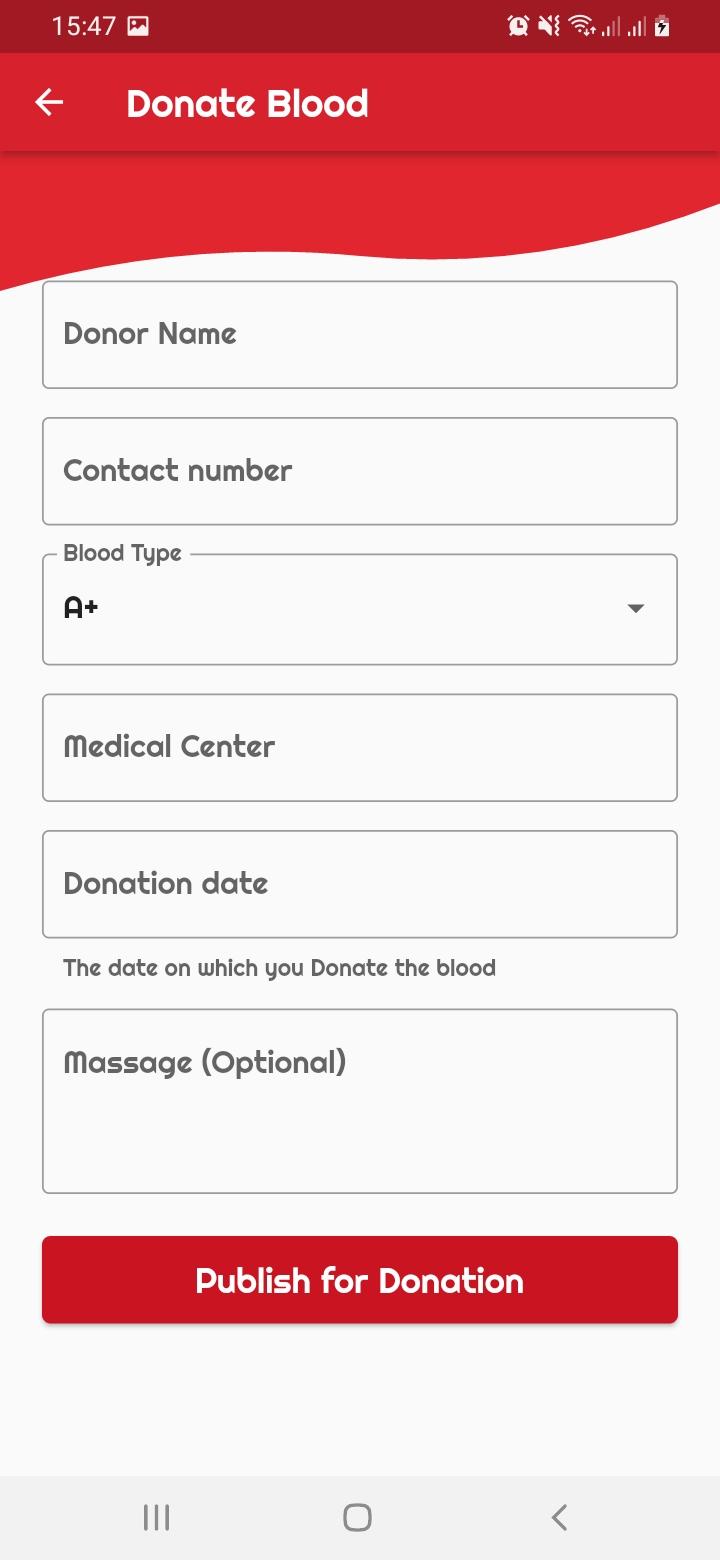Tap the muted sound status icon
The image size is (720, 1560).
pos(549,26)
